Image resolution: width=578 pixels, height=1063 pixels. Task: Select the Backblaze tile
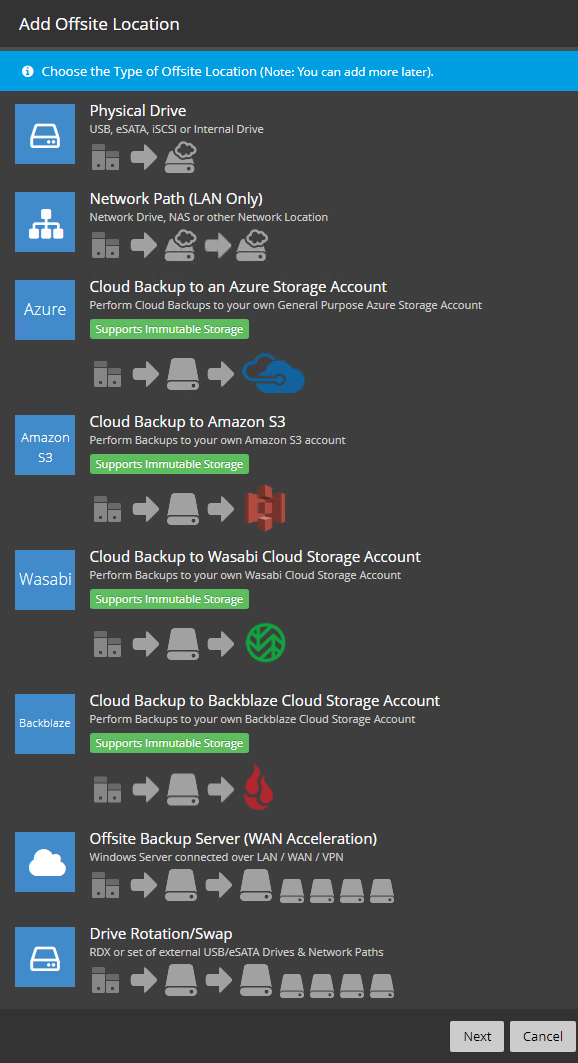click(x=45, y=723)
